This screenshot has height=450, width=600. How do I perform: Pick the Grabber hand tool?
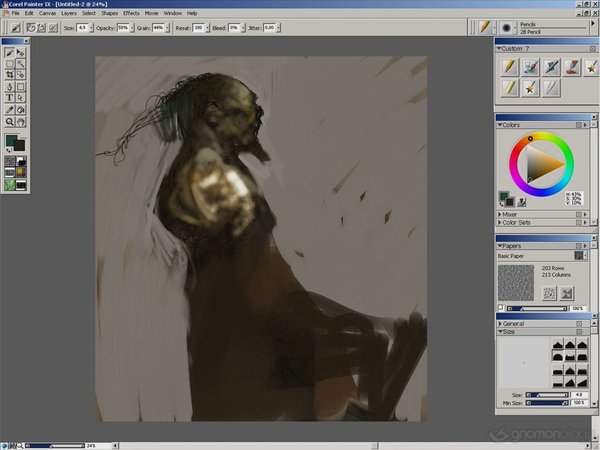(21, 122)
